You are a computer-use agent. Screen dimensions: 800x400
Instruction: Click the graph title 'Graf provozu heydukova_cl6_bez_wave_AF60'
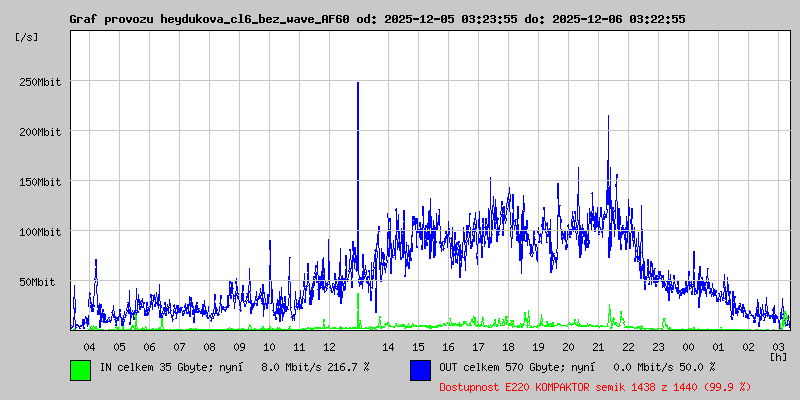pyautogui.click(x=209, y=19)
